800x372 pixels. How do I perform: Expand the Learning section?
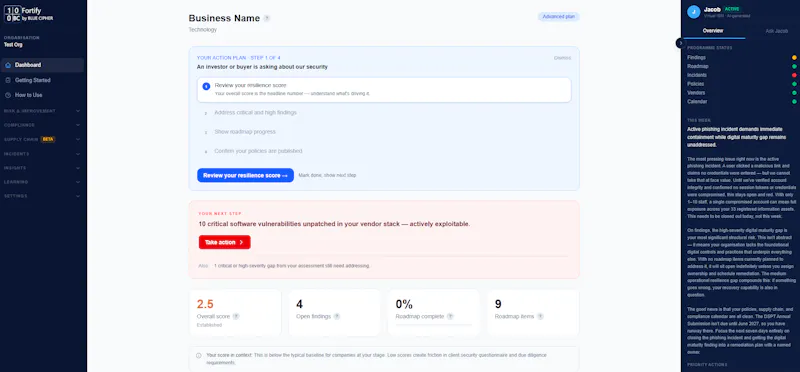[x=42, y=182]
